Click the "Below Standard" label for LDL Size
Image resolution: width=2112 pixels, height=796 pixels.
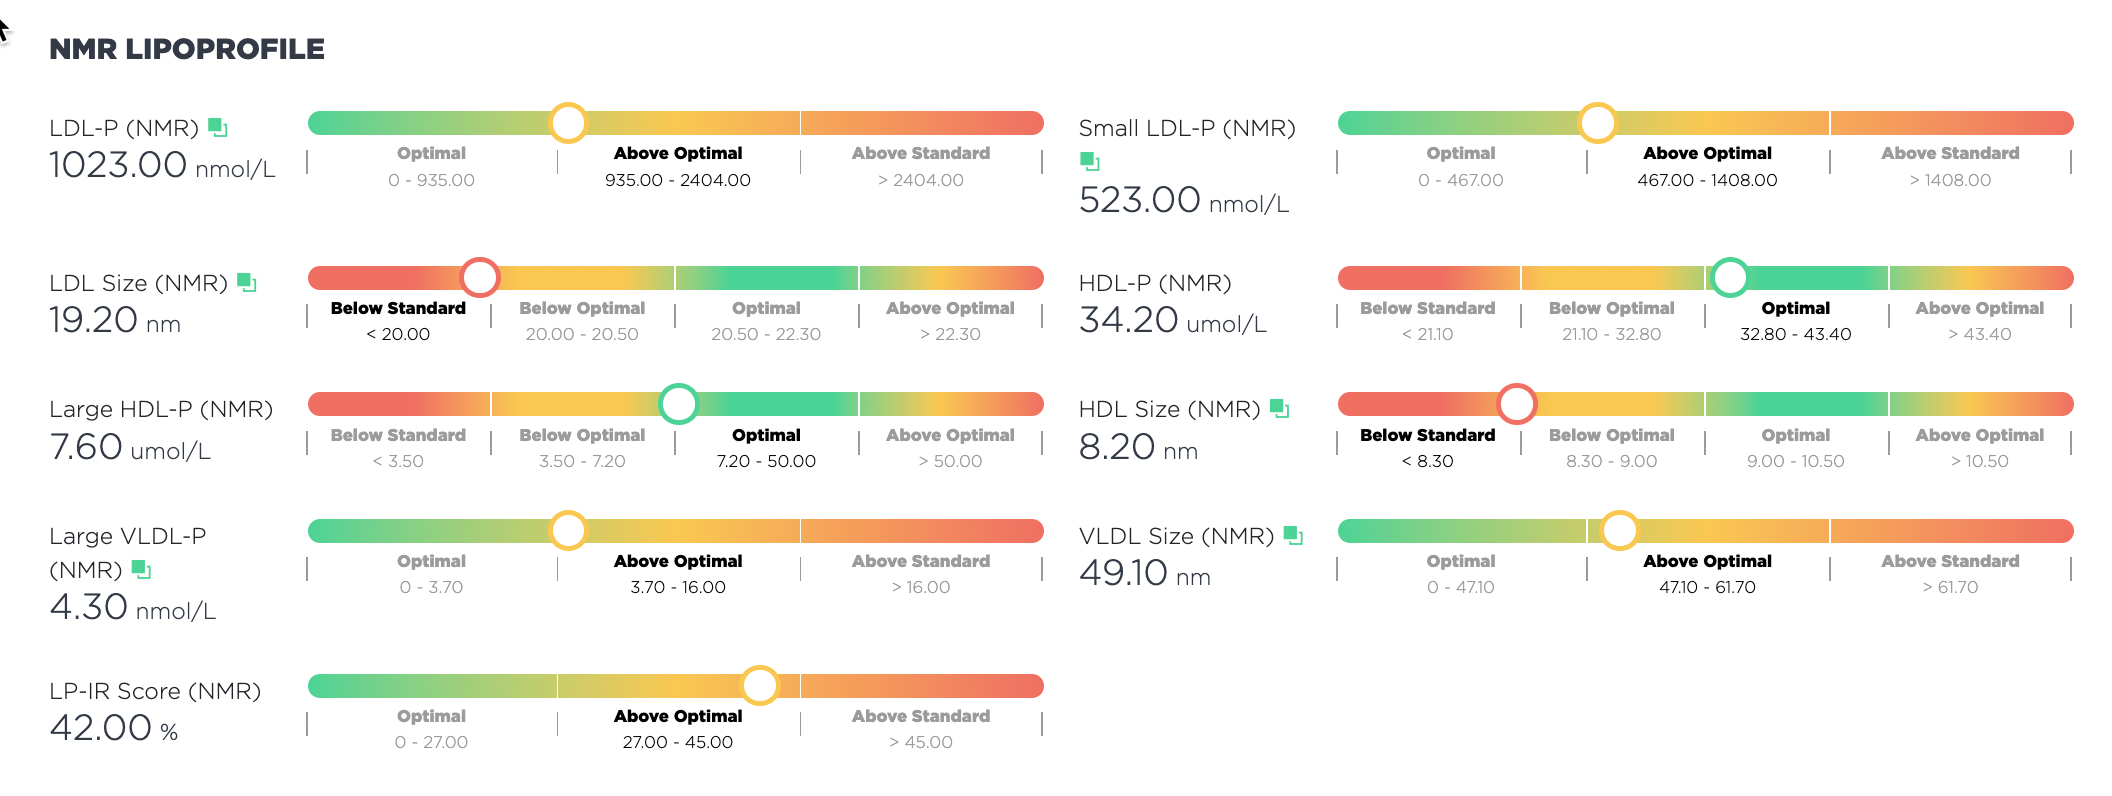(398, 308)
